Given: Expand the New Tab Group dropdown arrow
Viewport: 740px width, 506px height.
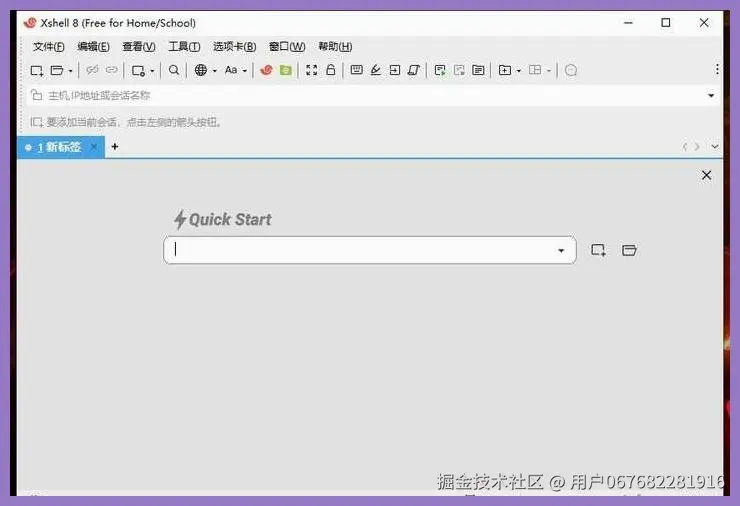Looking at the screenshot, I should [x=519, y=71].
